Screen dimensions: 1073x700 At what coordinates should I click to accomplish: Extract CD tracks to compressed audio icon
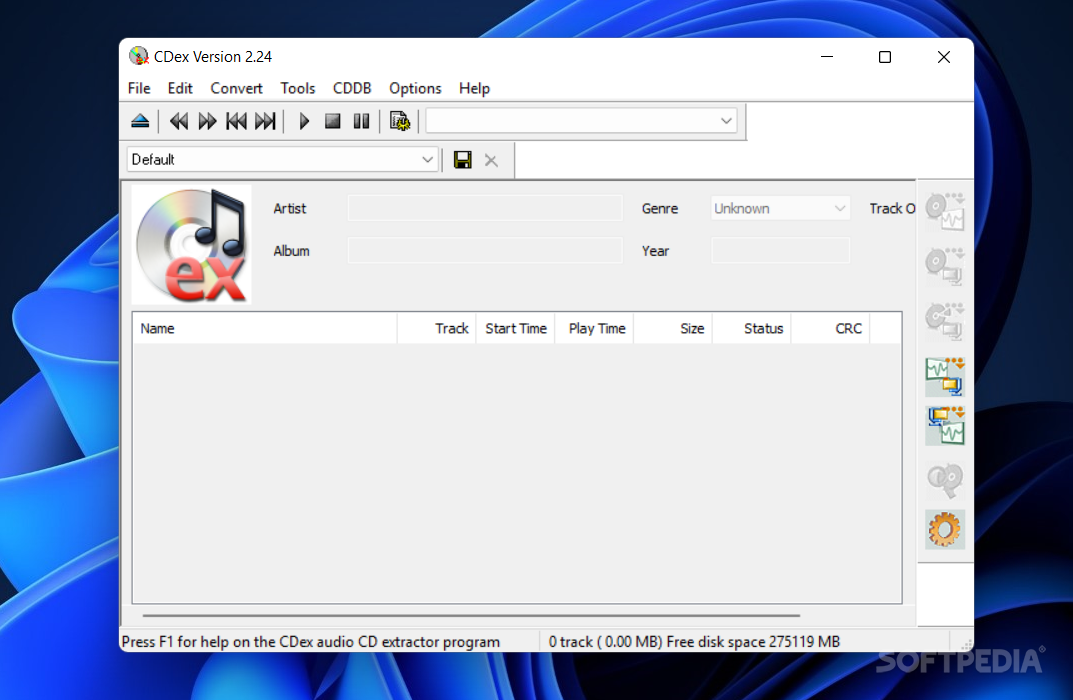pyautogui.click(x=945, y=266)
